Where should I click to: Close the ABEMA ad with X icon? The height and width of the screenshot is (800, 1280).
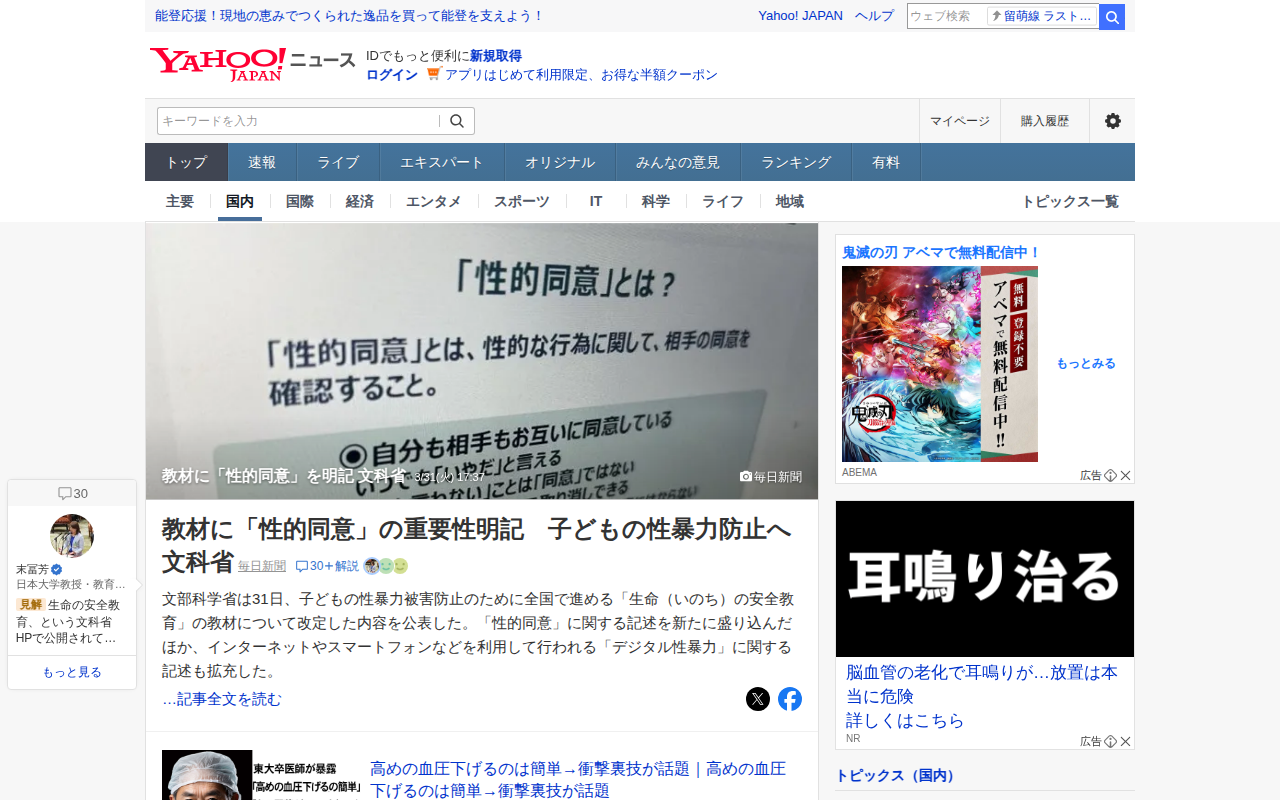(1125, 475)
